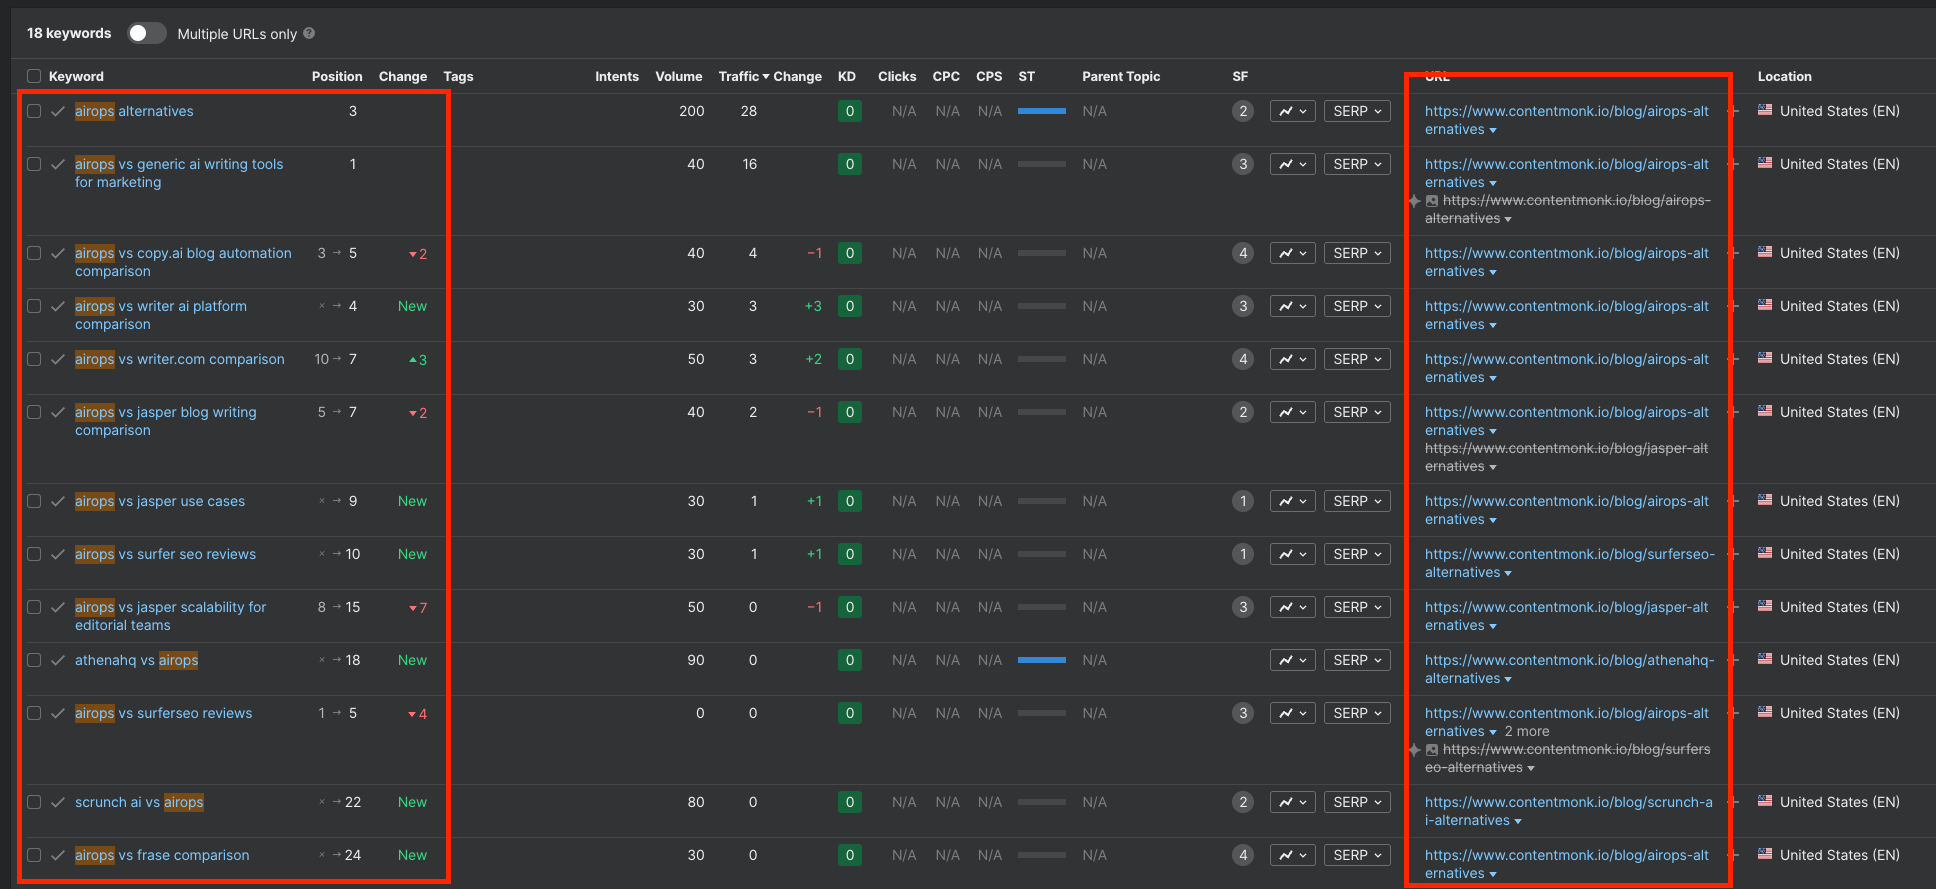Image resolution: width=1936 pixels, height=889 pixels.
Task: Show chart for airops vs writer.com comparison
Action: click(x=1292, y=359)
